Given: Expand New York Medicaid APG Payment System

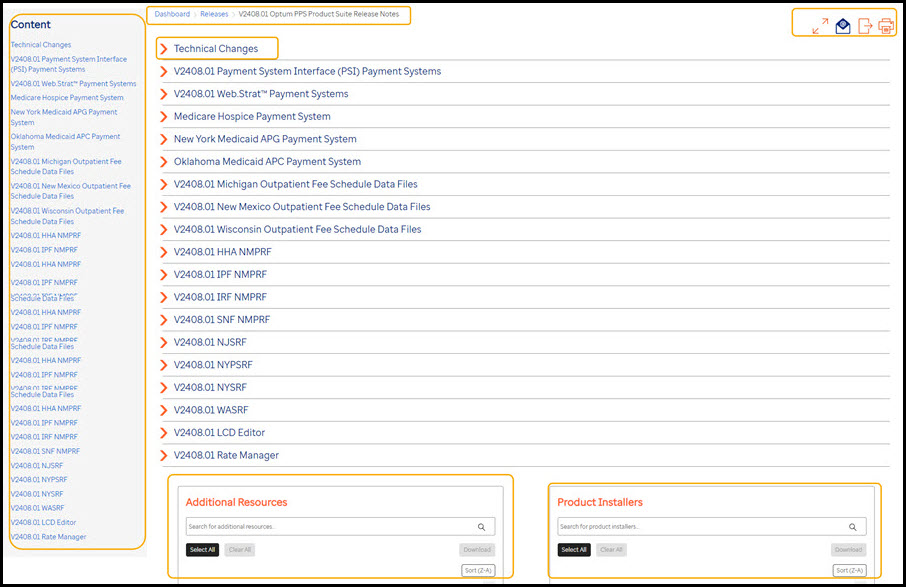Looking at the screenshot, I should click(x=525, y=139).
